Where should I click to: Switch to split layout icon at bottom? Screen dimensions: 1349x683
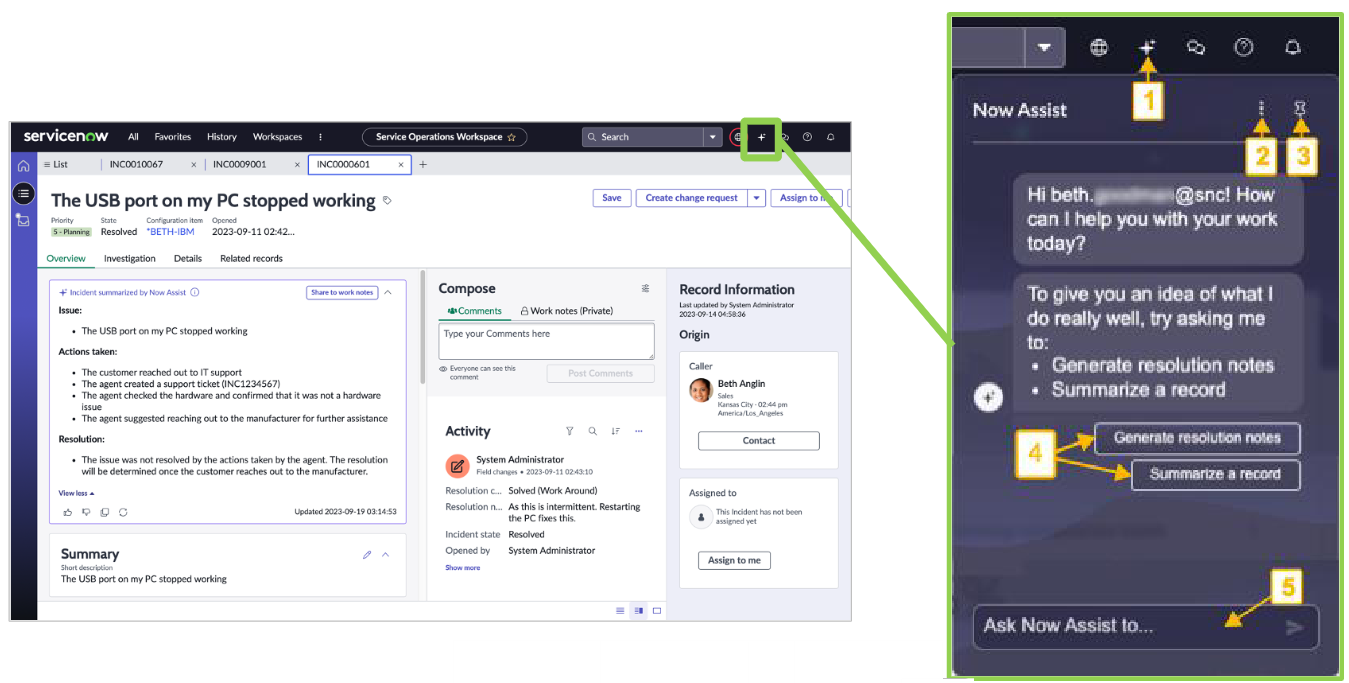639,610
